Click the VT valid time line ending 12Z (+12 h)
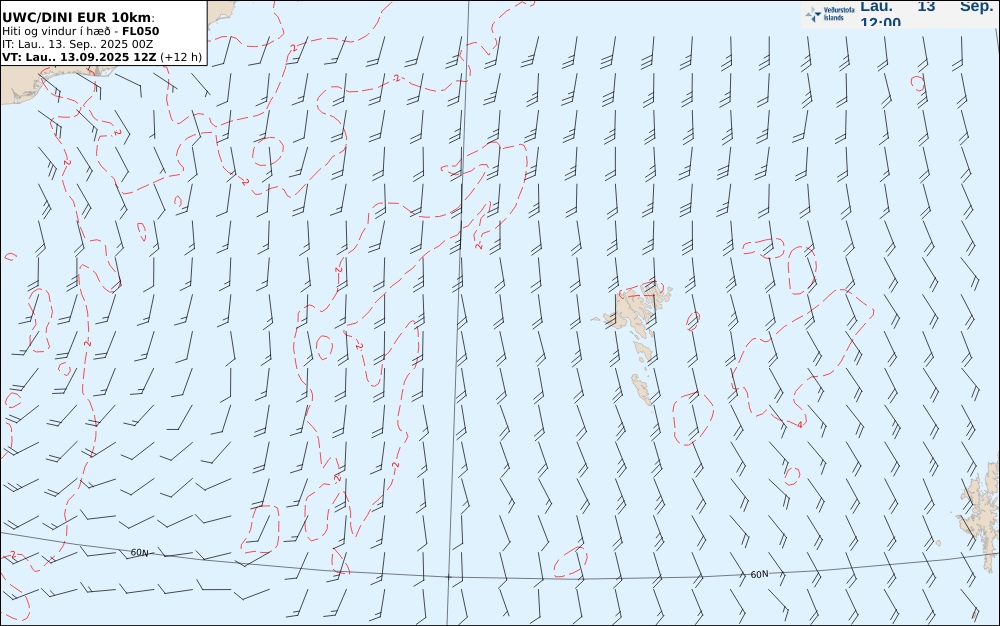The image size is (1000, 626). click(101, 57)
